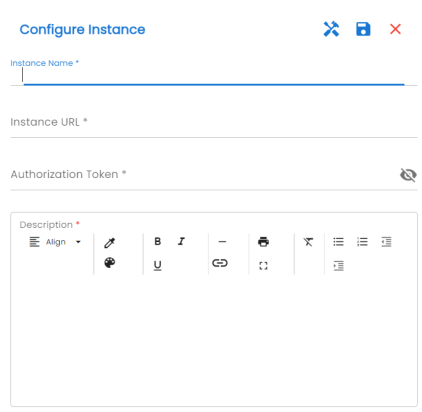Save the instance with the floppy disk icon

tap(363, 29)
